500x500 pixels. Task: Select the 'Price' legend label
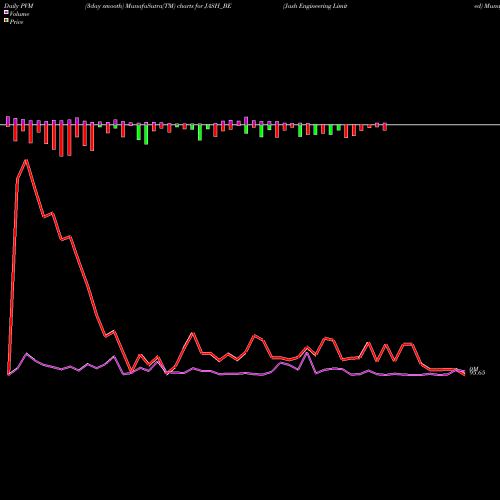16,22
